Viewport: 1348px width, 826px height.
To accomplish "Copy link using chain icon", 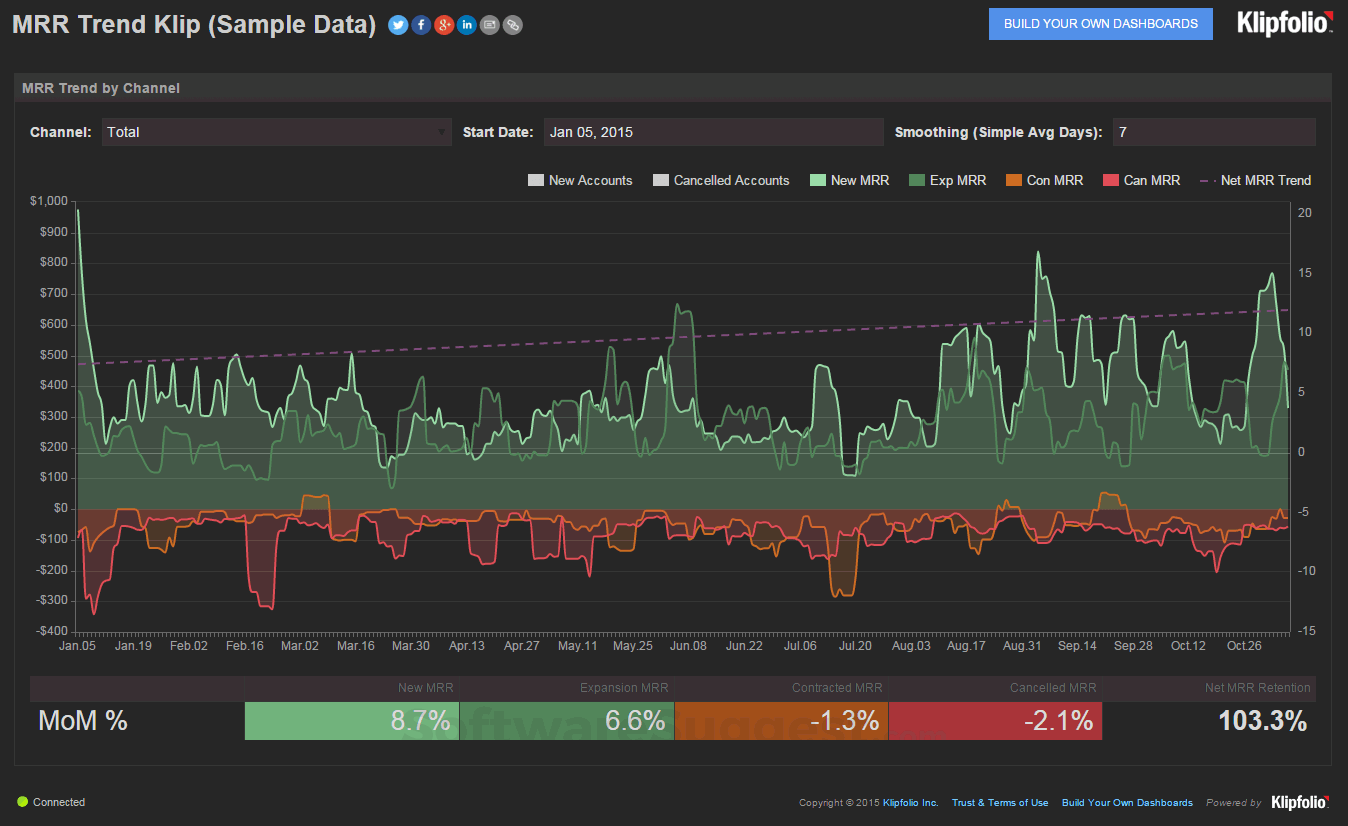I will pyautogui.click(x=513, y=25).
